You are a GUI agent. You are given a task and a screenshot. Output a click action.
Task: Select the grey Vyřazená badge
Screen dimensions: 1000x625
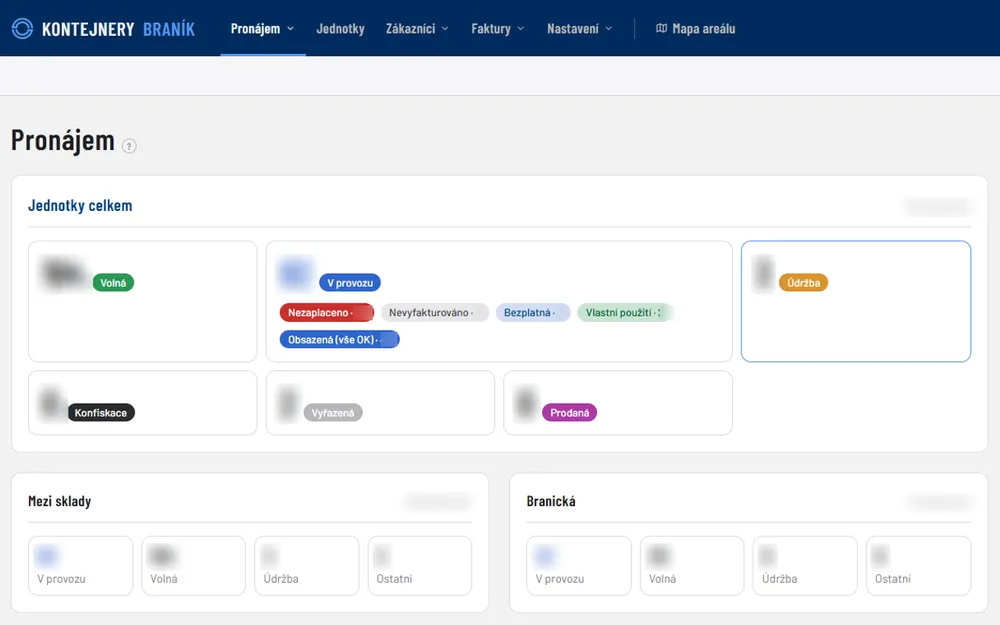point(333,413)
